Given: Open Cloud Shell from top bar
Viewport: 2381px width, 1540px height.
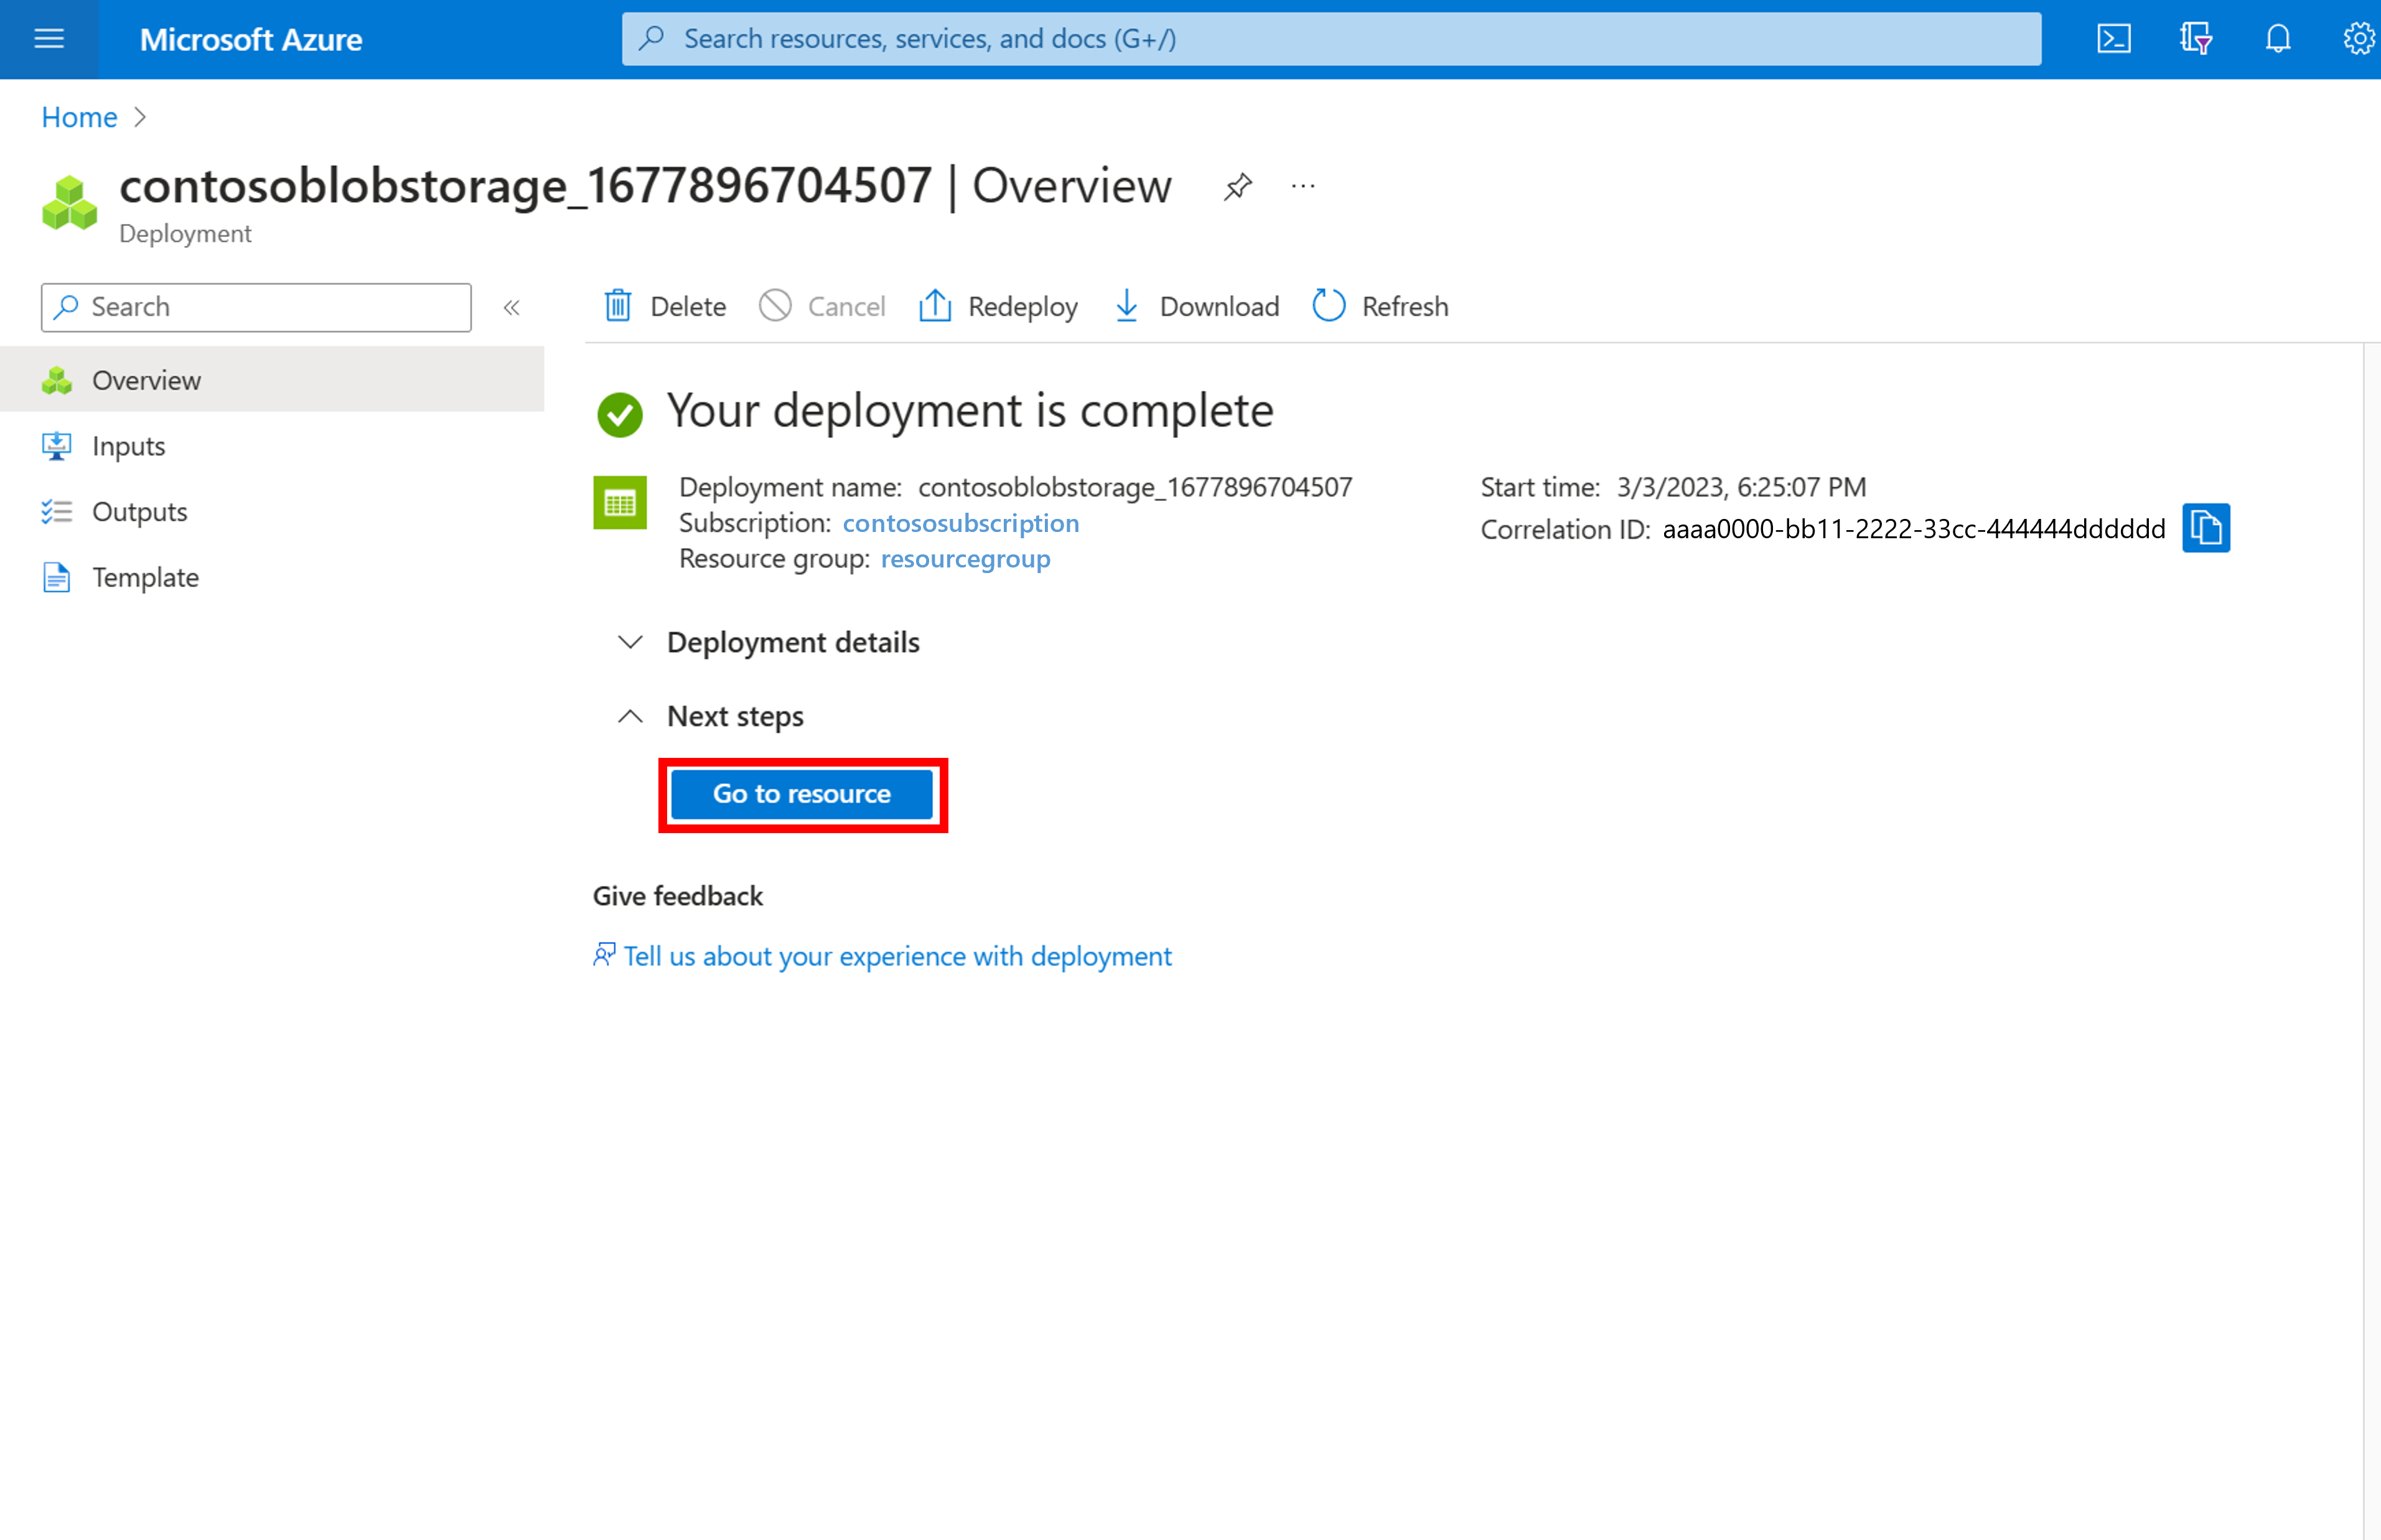Looking at the screenshot, I should click(x=2113, y=39).
